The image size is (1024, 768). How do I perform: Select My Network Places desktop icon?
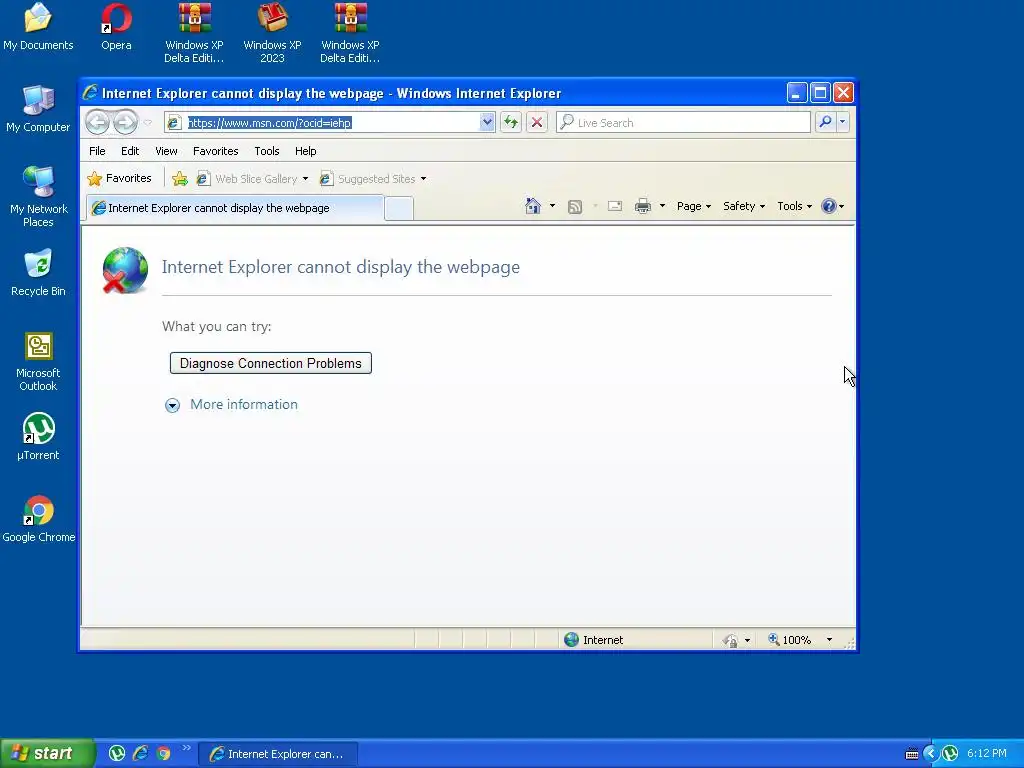coord(38,196)
